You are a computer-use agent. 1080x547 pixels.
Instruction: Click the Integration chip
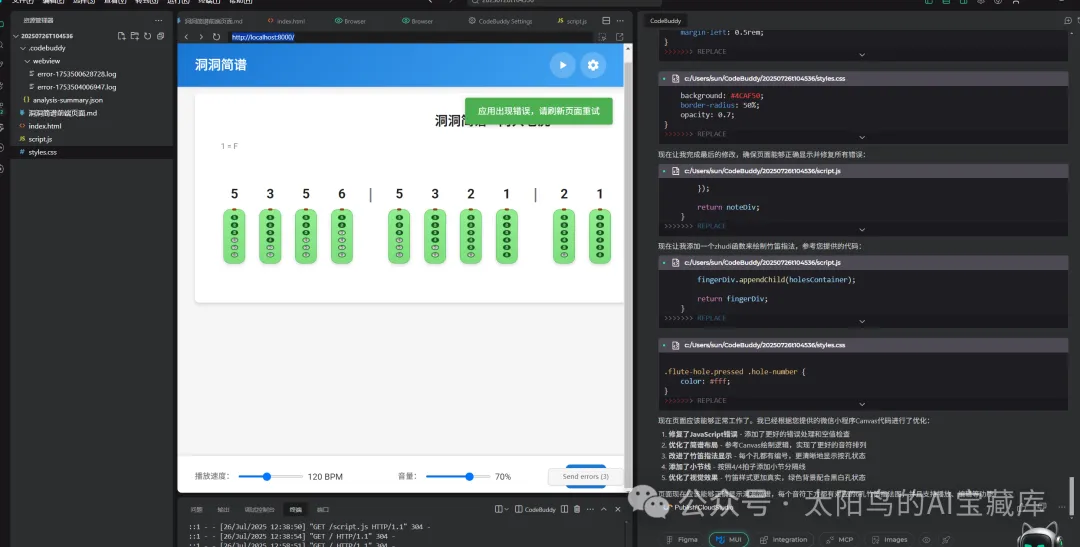pyautogui.click(x=784, y=539)
